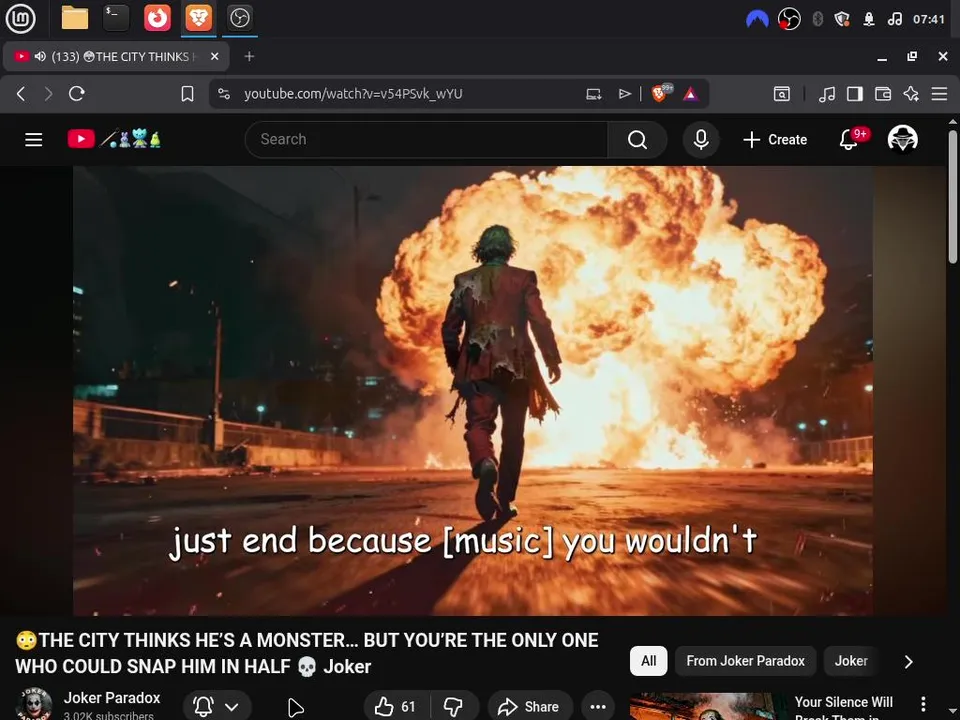960x720 pixels.
Task: Click the page vertical scrollbar
Action: [953, 196]
